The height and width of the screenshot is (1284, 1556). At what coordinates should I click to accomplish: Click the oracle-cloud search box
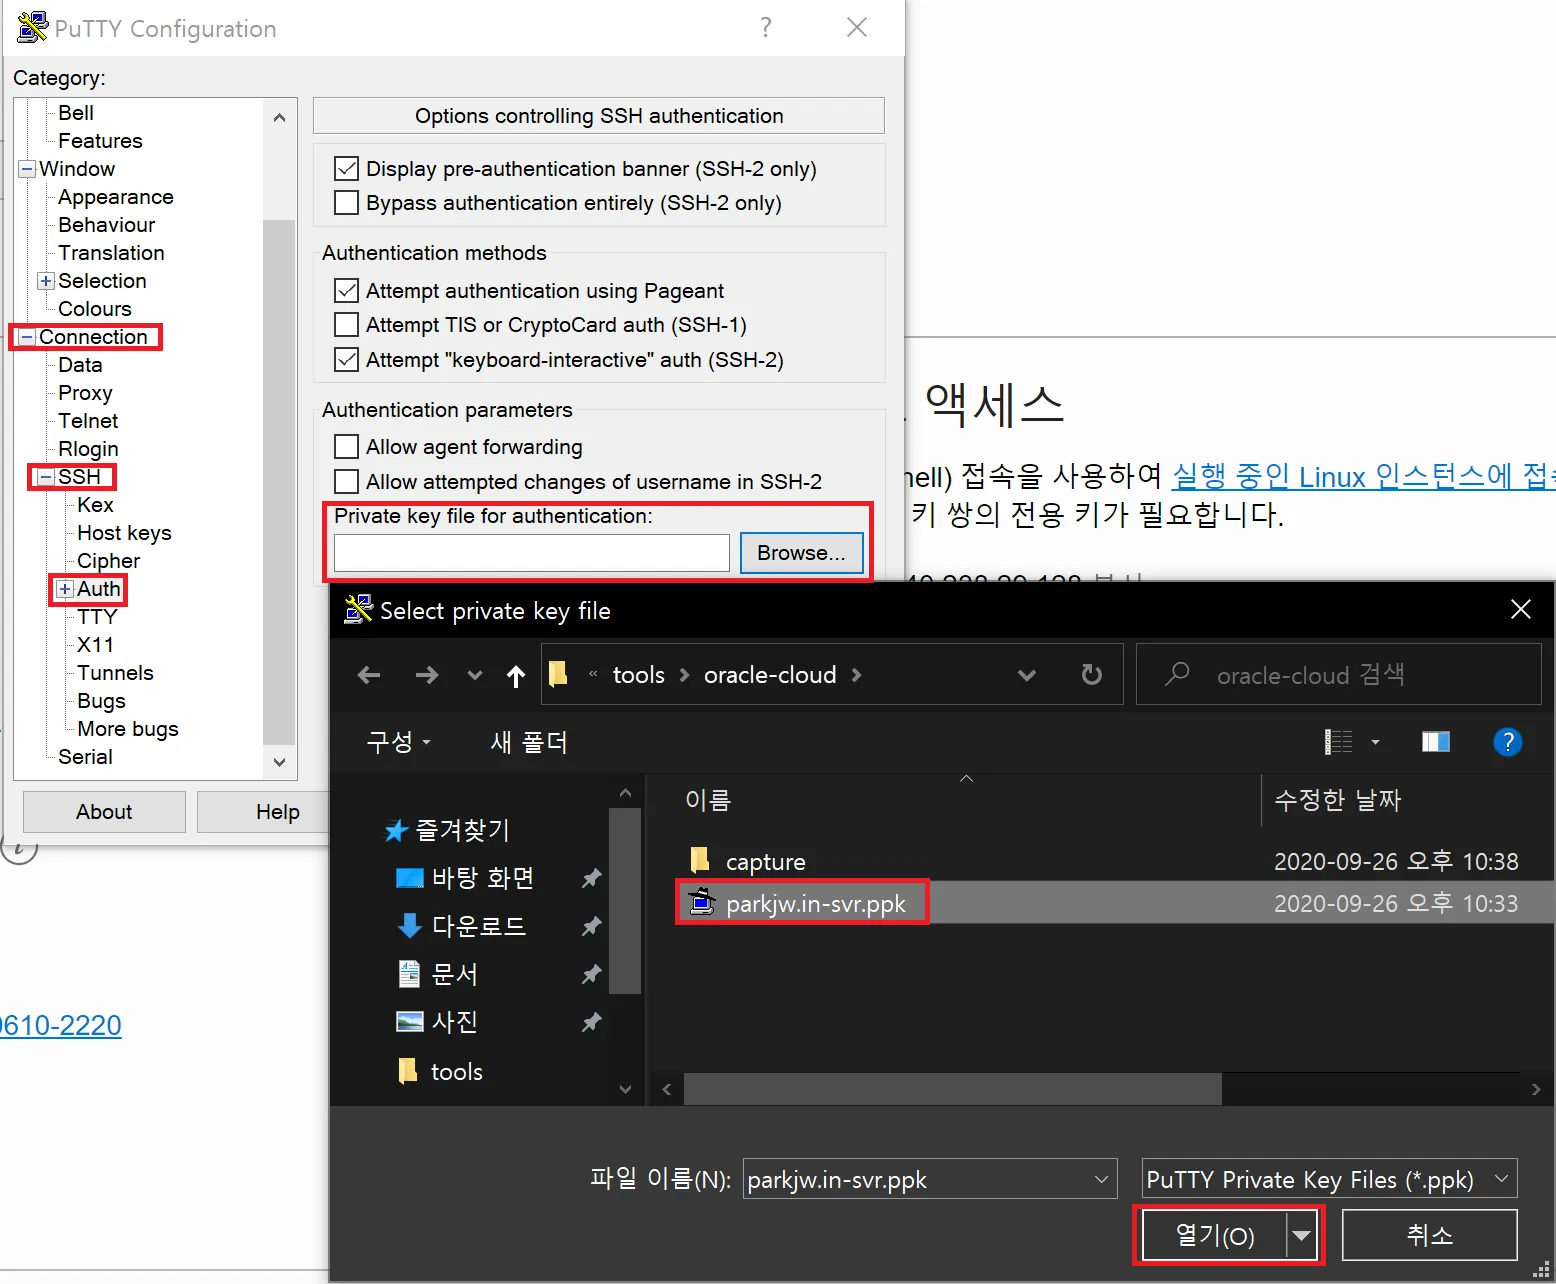coord(1338,675)
